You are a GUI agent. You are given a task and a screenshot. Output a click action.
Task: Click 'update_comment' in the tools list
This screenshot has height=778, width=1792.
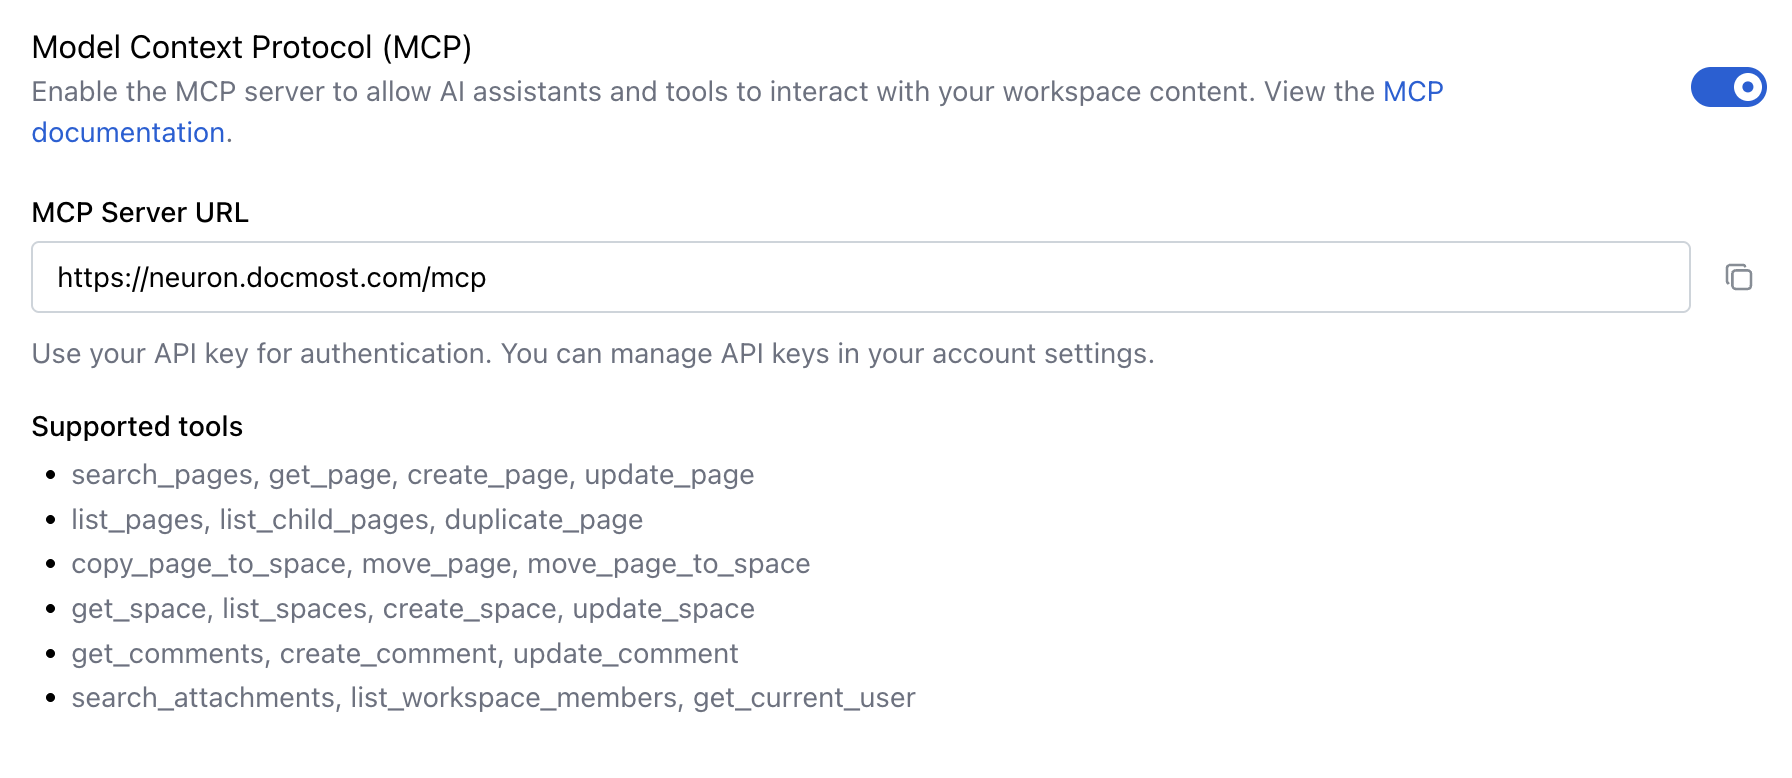pos(625,654)
